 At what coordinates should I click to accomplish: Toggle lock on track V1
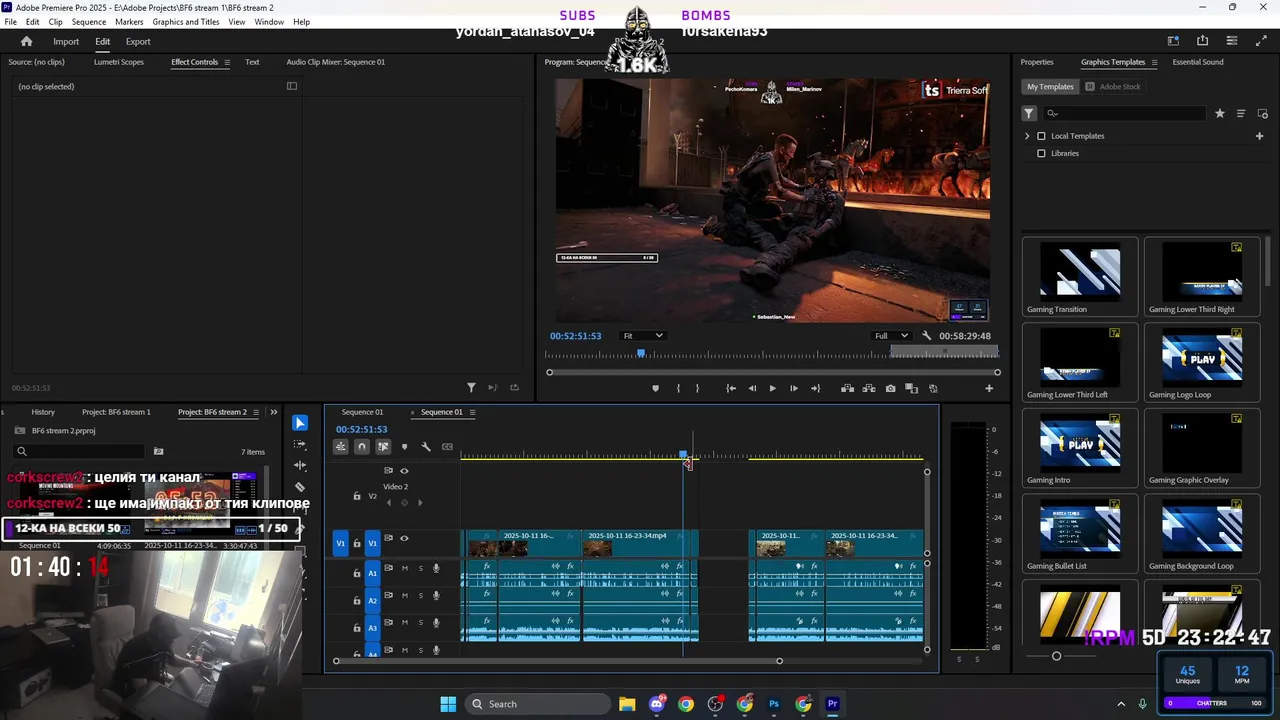coord(357,543)
